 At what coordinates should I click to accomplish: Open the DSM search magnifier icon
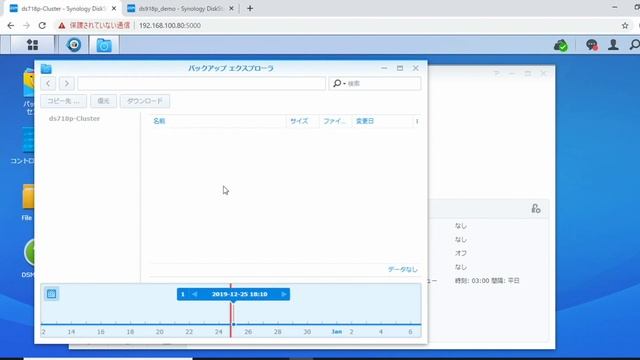(x=635, y=44)
